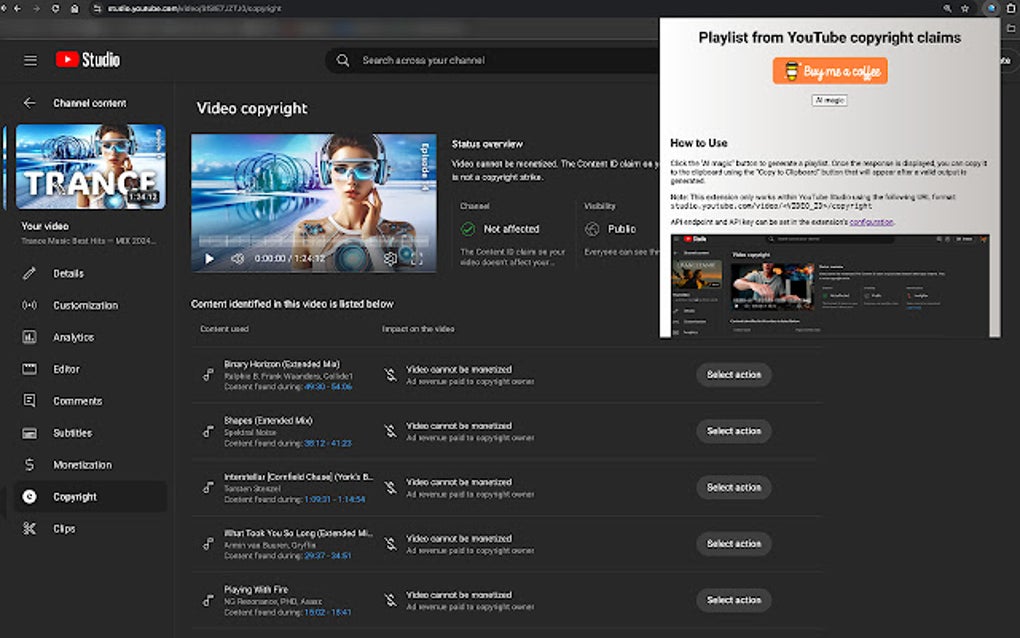Go back via Channel content arrow
1020x638 pixels.
29,103
